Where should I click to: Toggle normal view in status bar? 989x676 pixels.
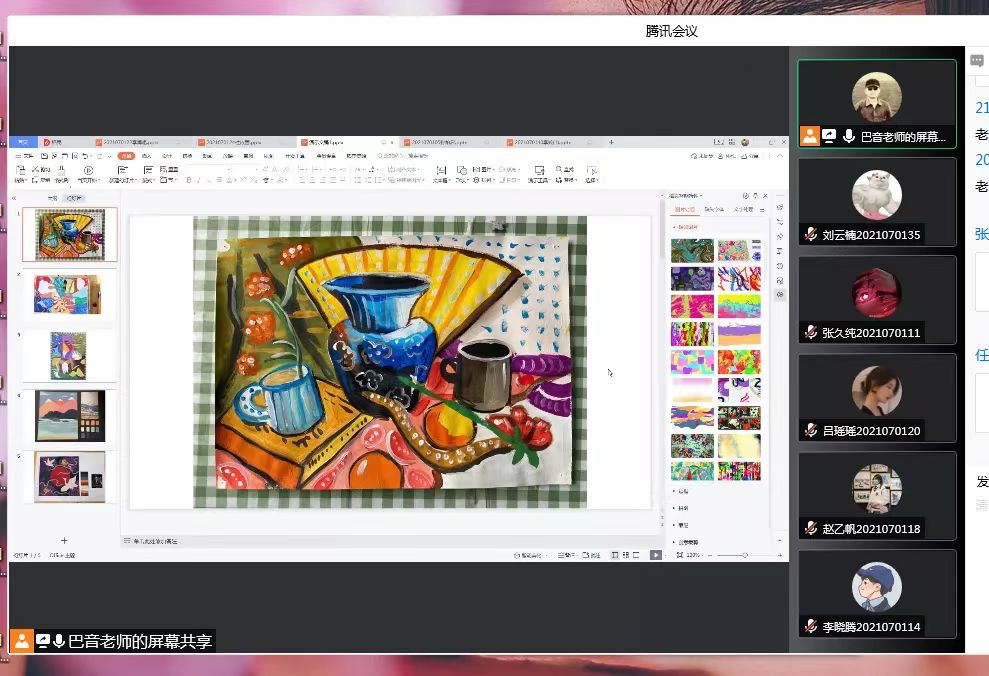[x=614, y=554]
